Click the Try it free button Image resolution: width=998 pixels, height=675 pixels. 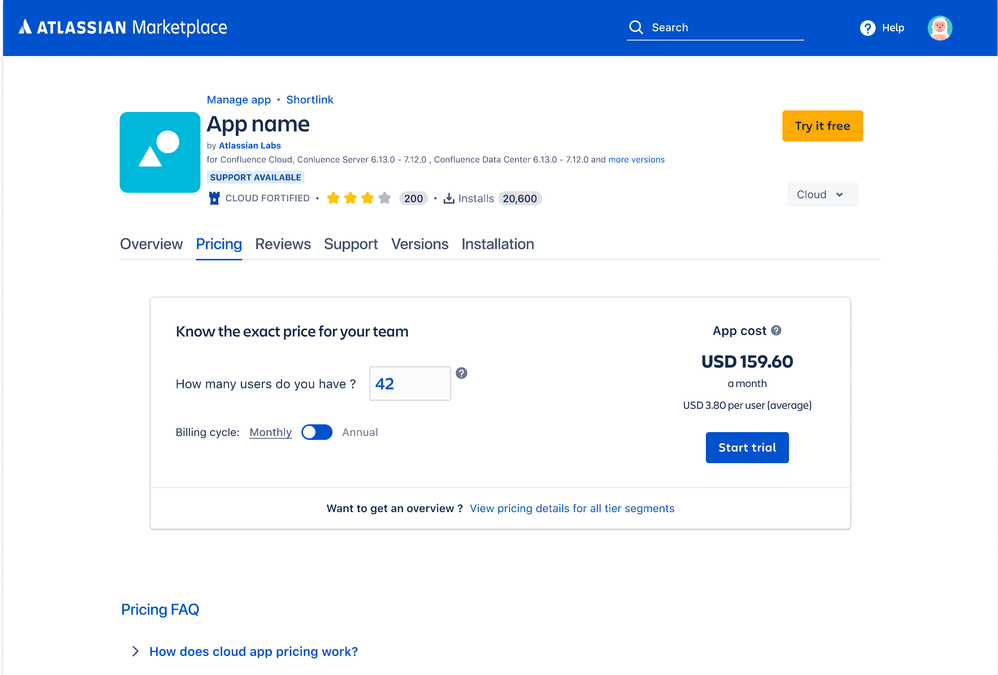click(x=822, y=126)
